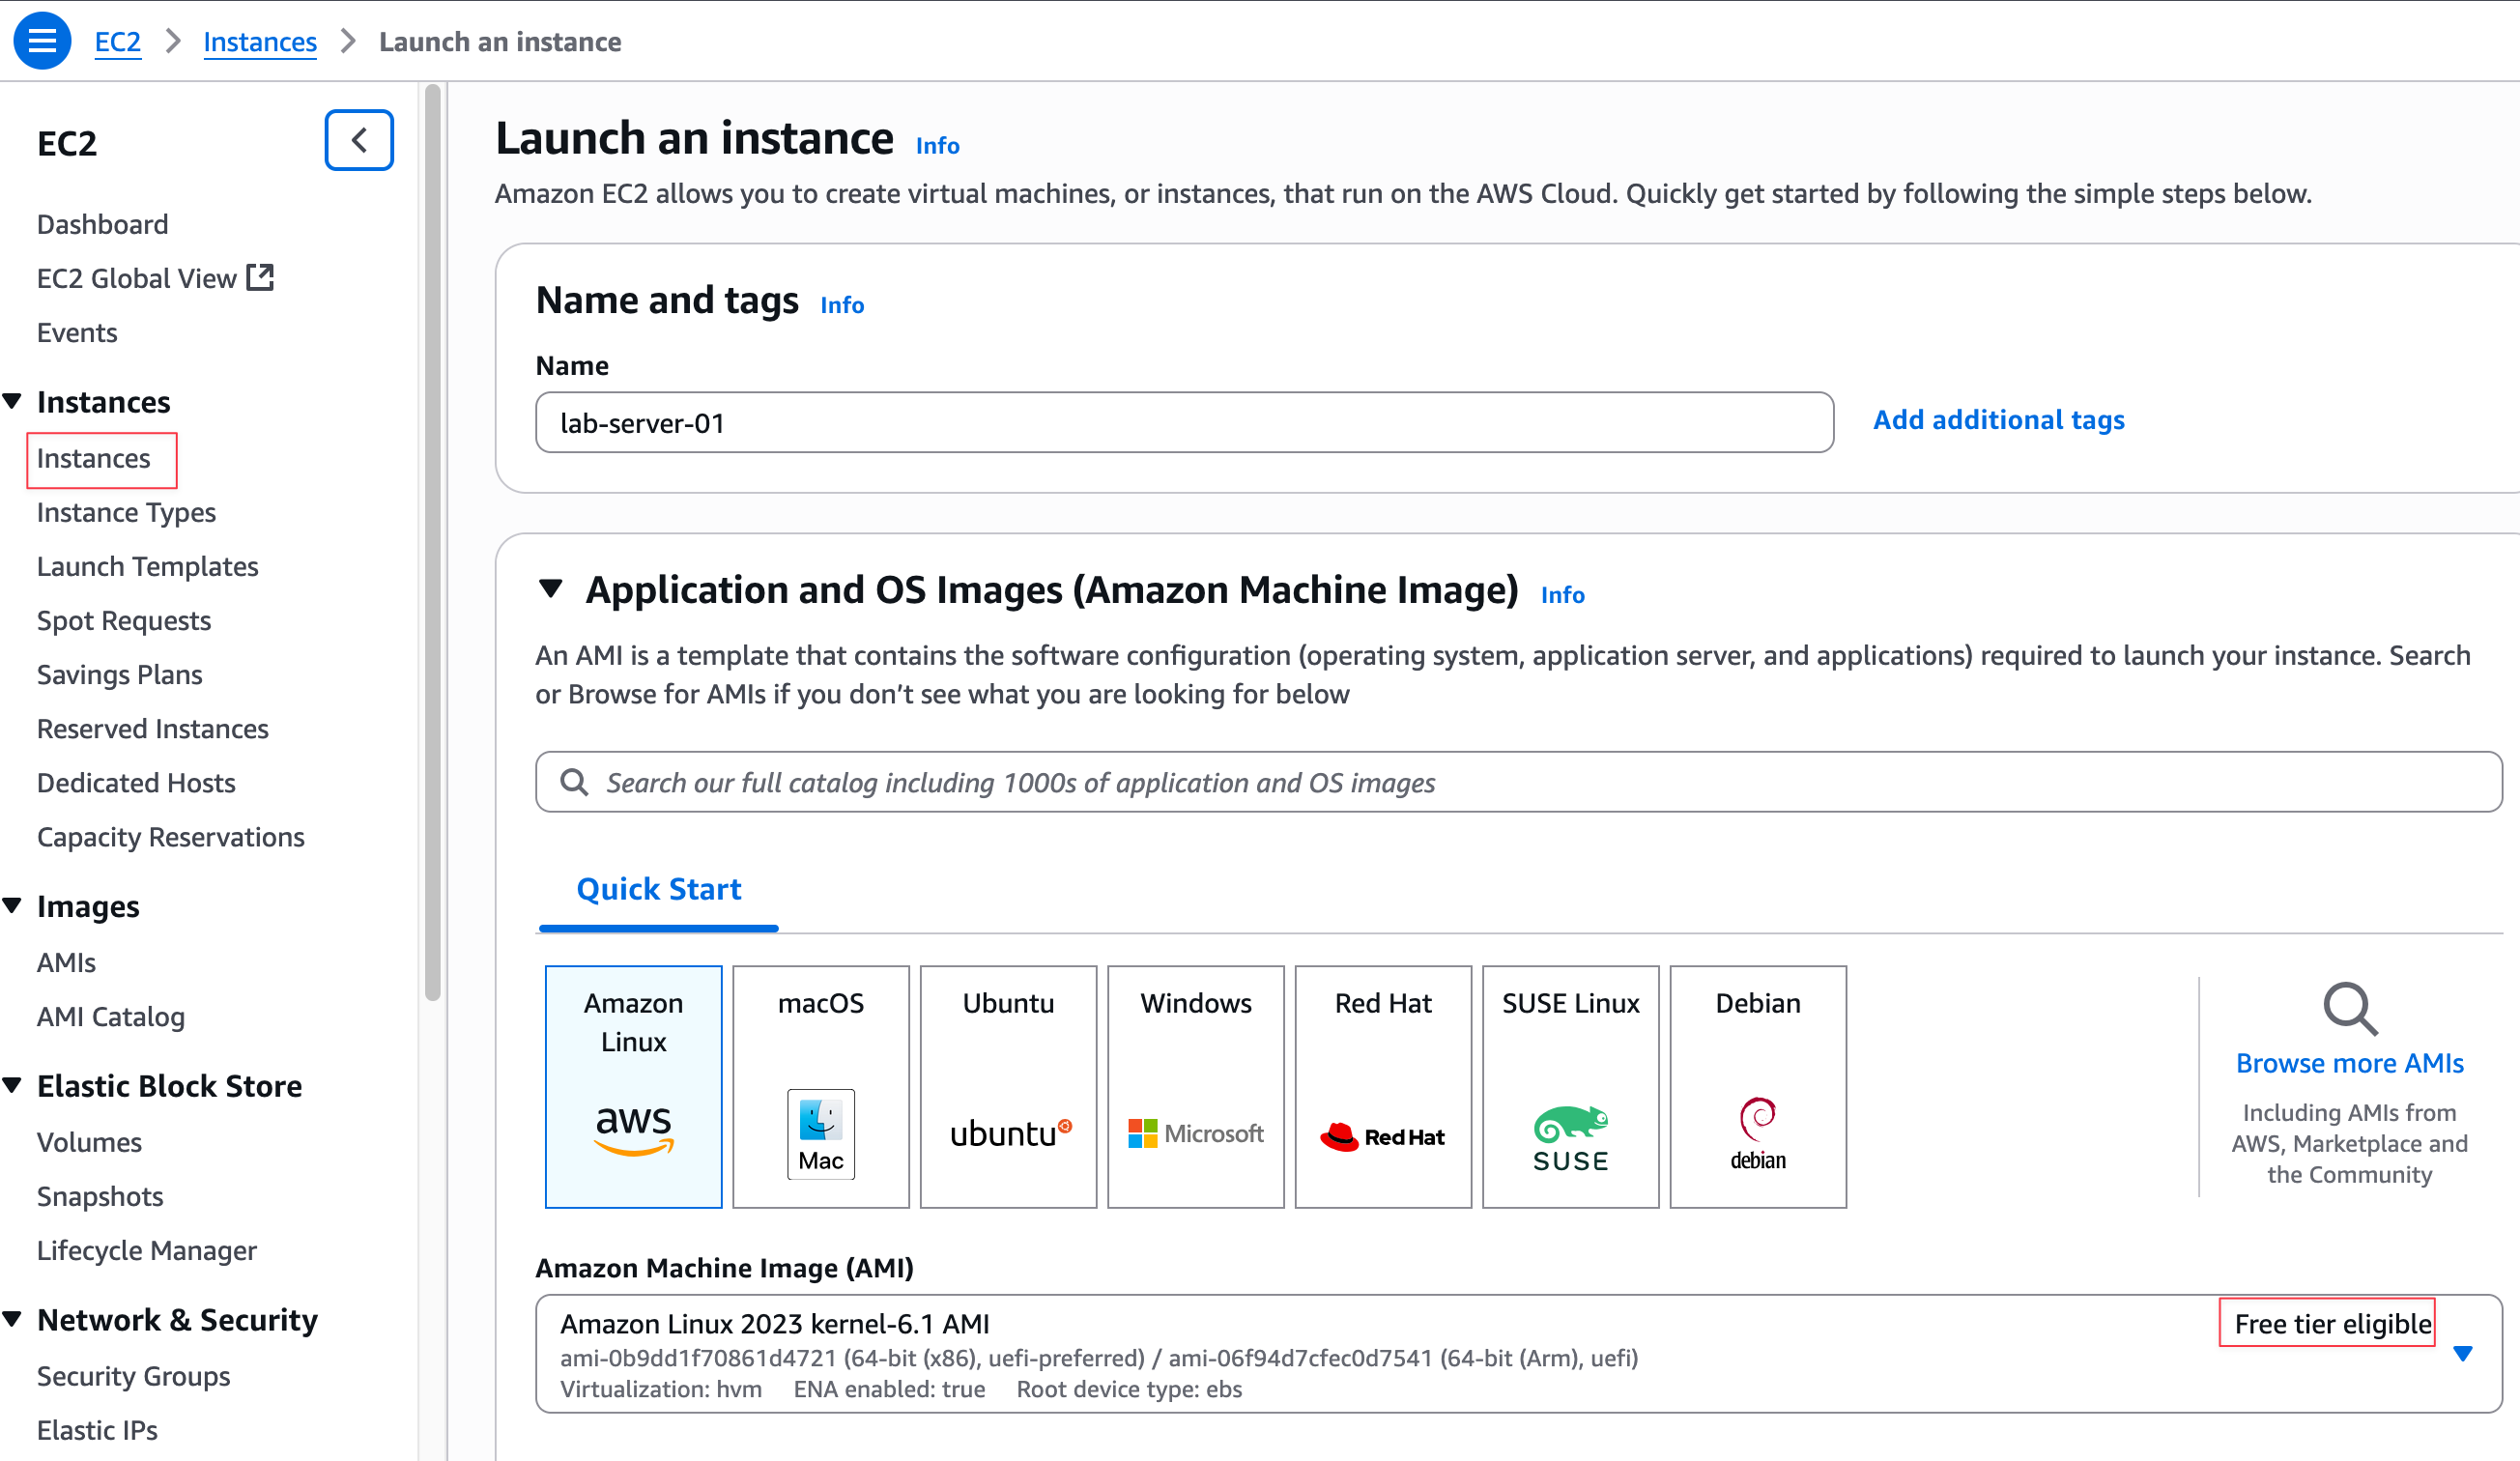Open the Amazon Machine Image dropdown

coord(2462,1353)
